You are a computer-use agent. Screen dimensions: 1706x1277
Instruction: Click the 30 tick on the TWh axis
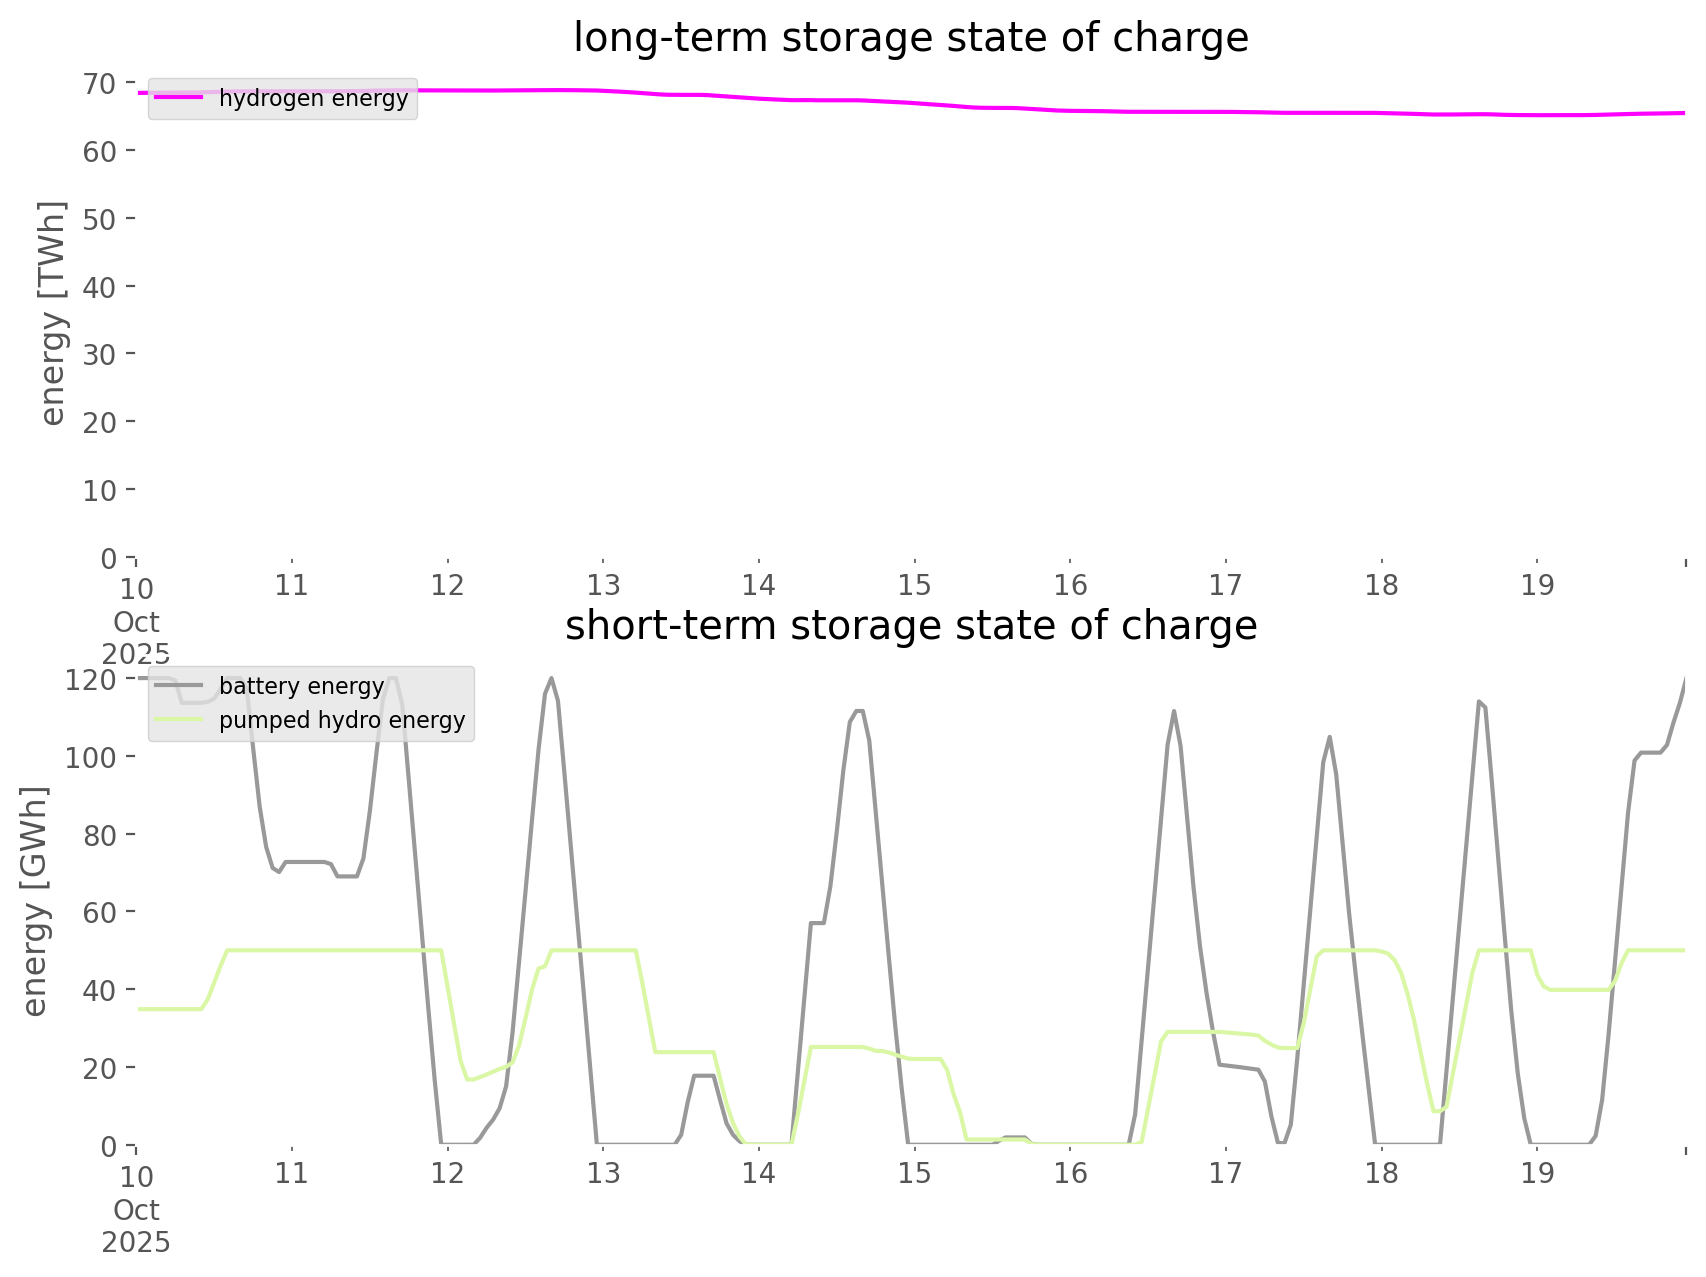point(99,354)
